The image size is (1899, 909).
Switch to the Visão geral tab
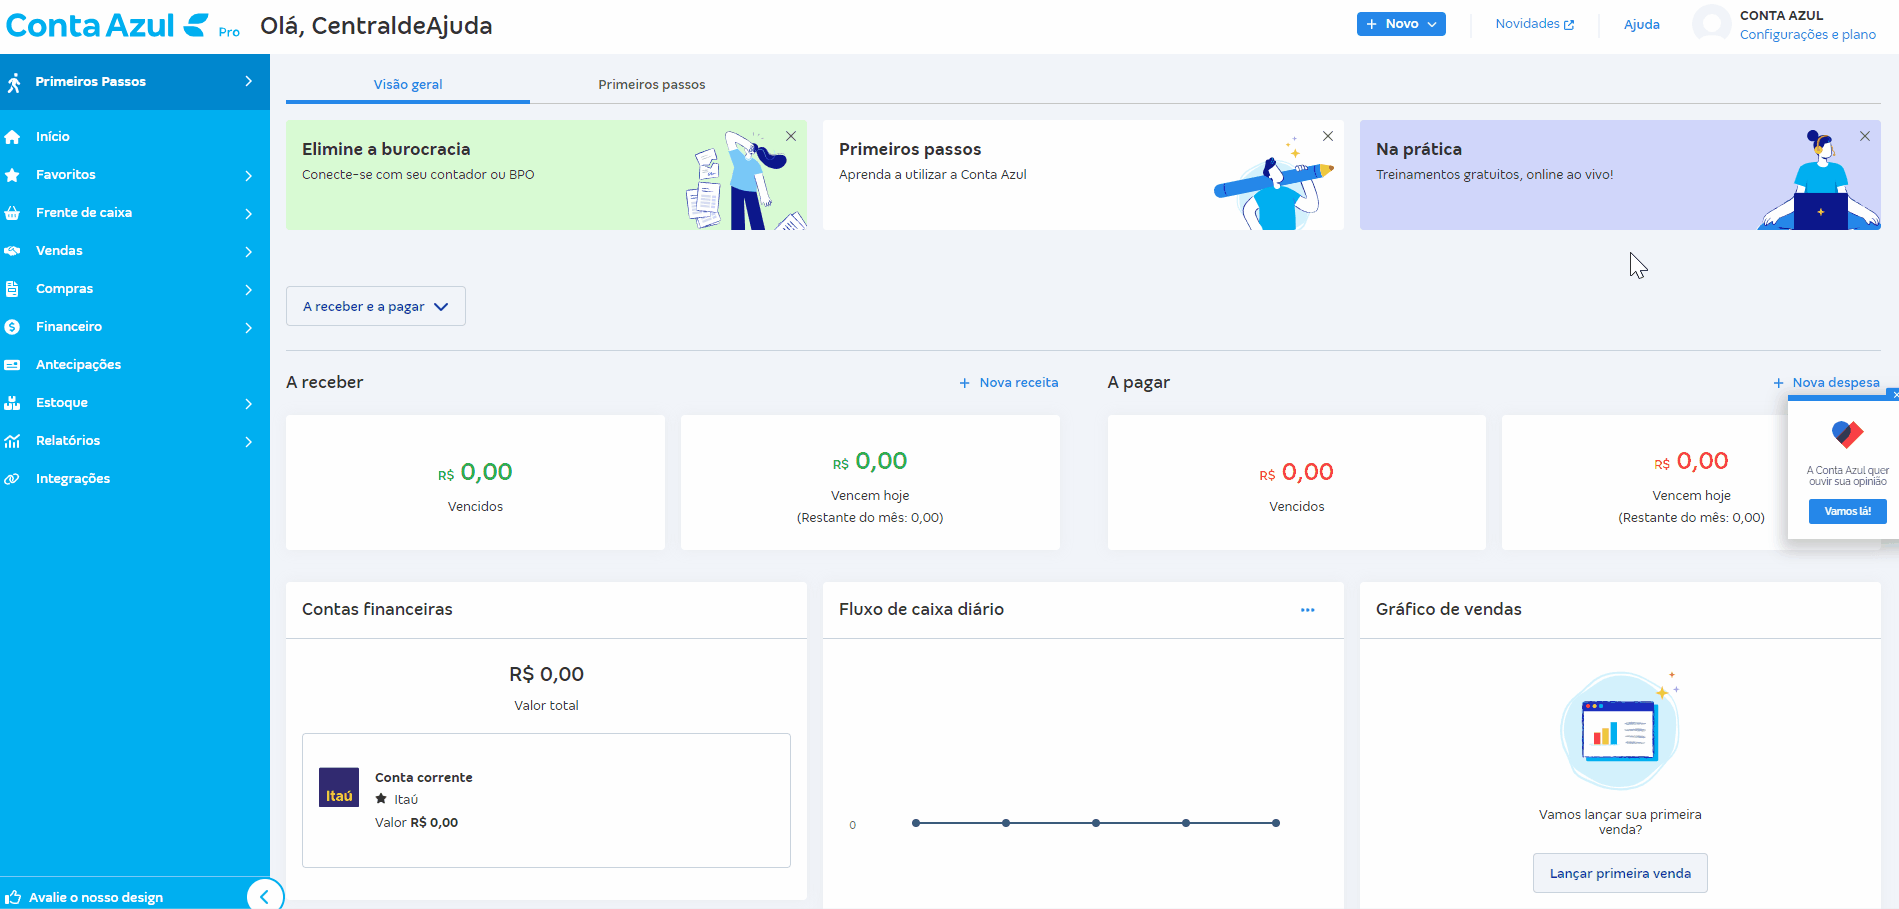coord(408,84)
